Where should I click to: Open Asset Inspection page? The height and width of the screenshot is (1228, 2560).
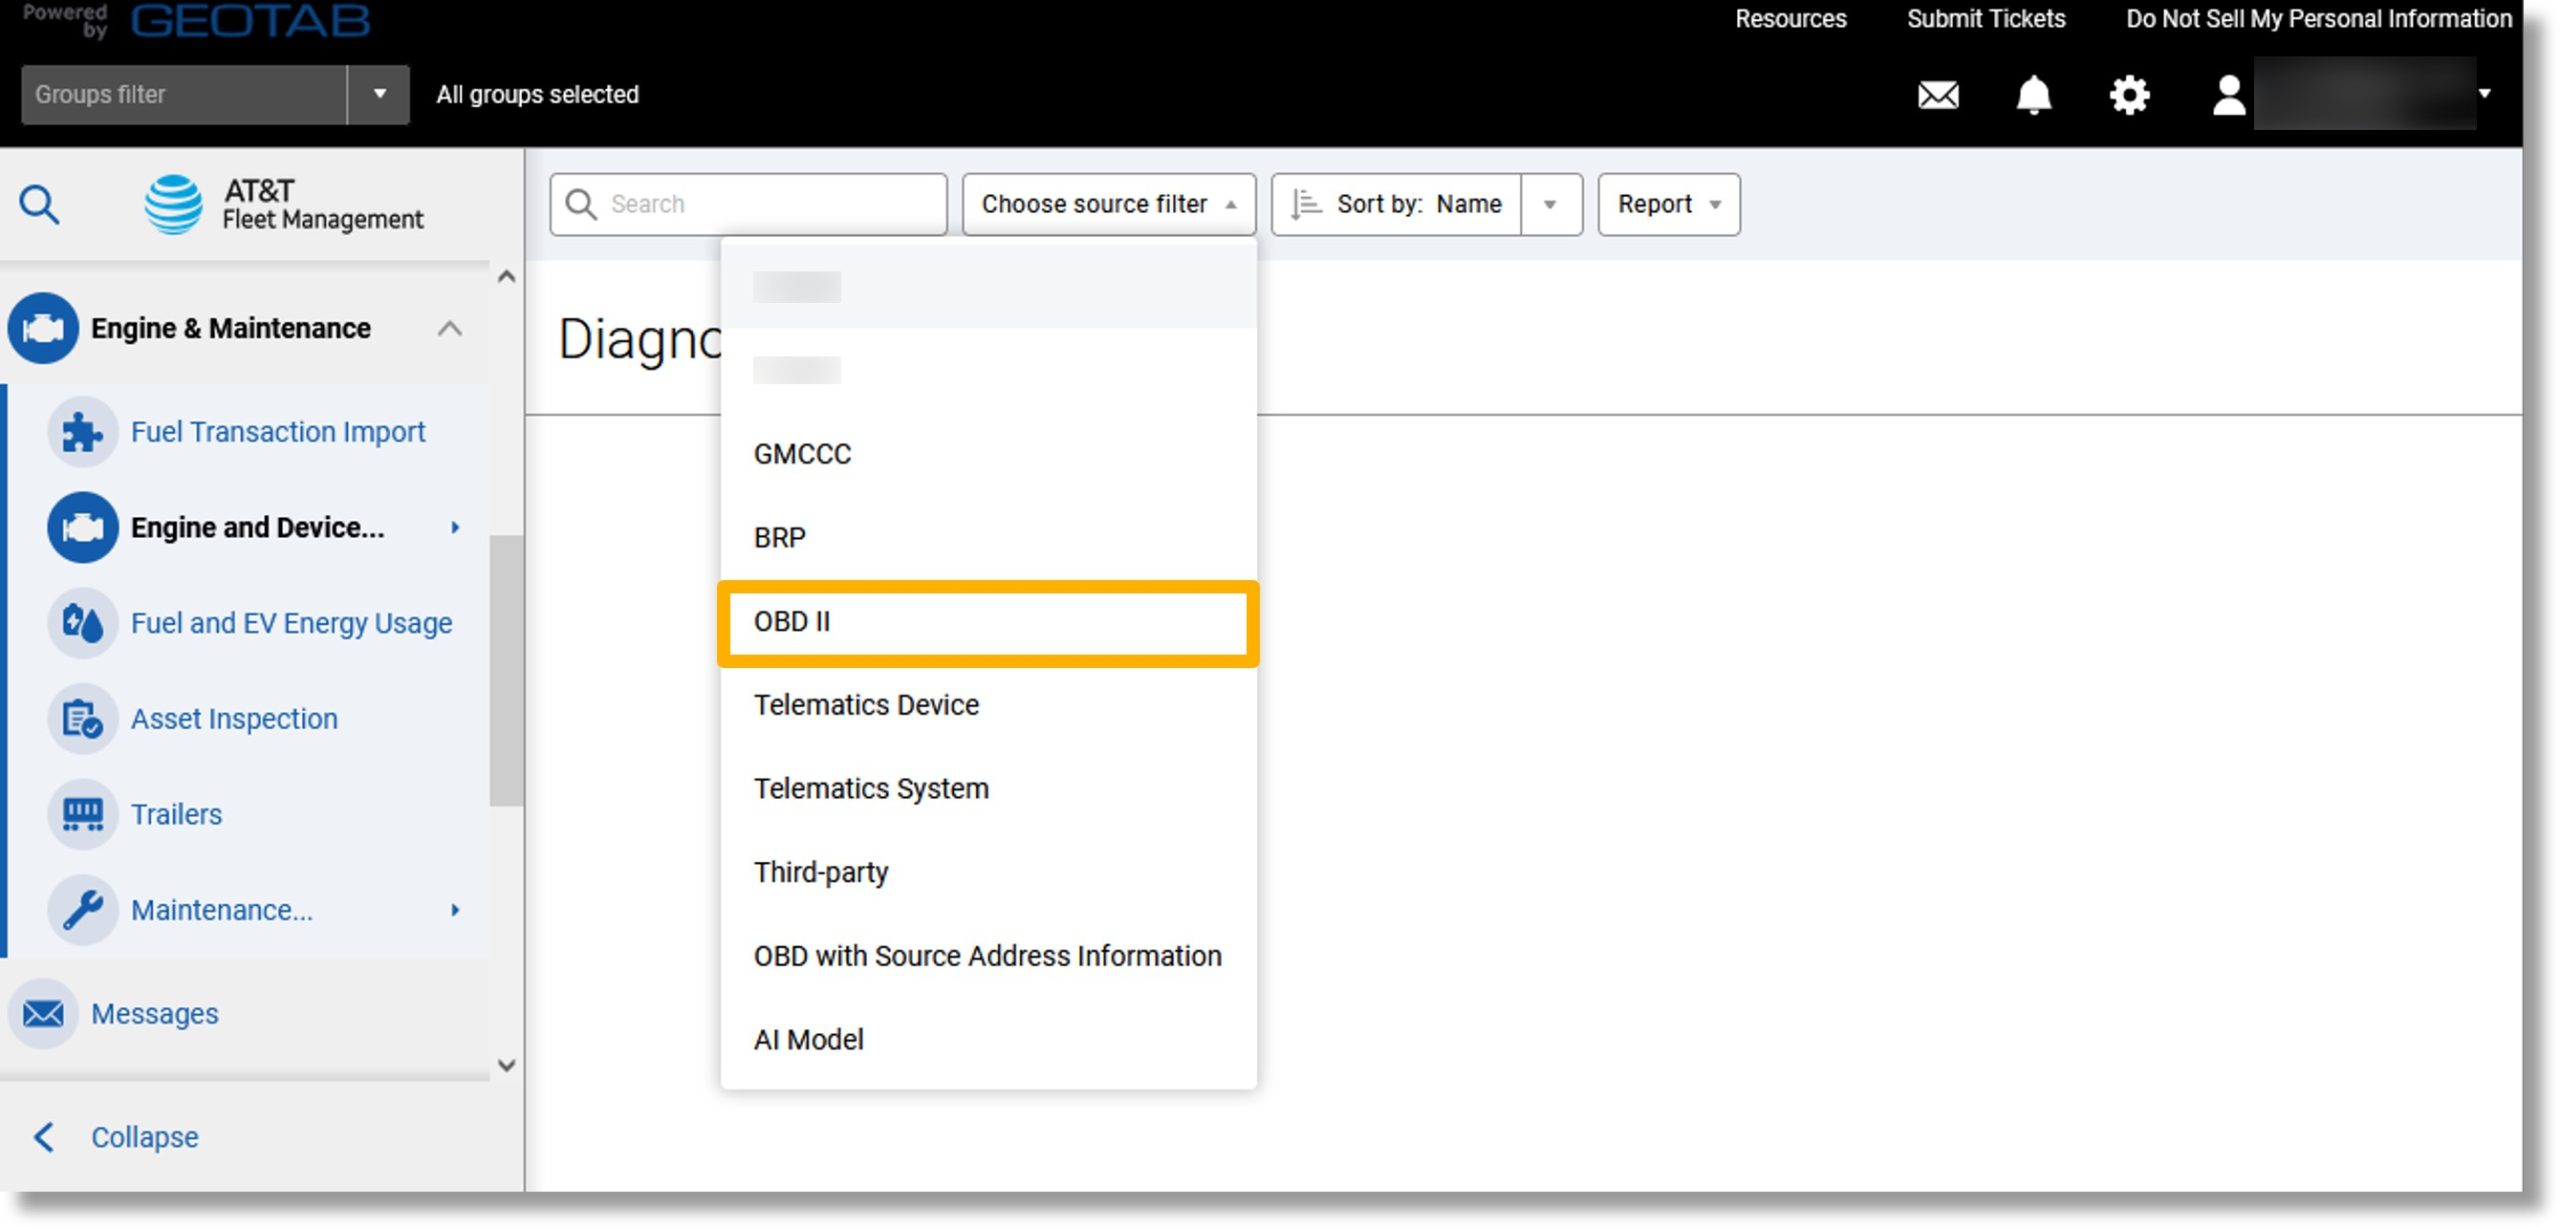click(x=234, y=719)
